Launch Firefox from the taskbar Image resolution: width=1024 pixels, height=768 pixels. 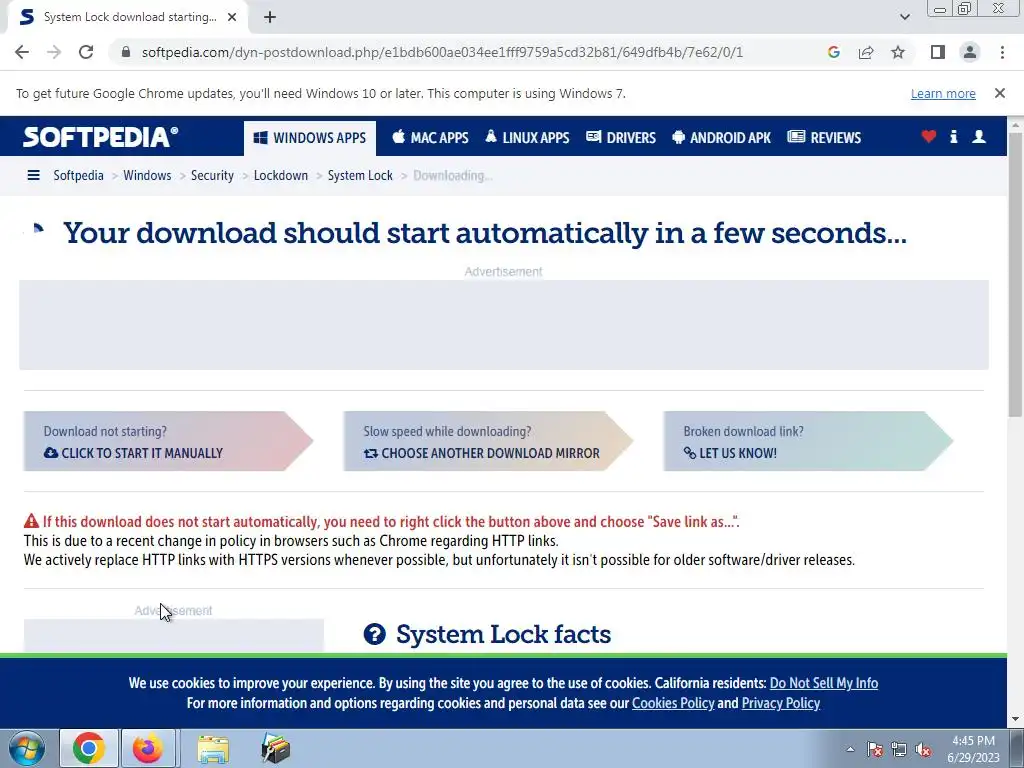pyautogui.click(x=148, y=748)
